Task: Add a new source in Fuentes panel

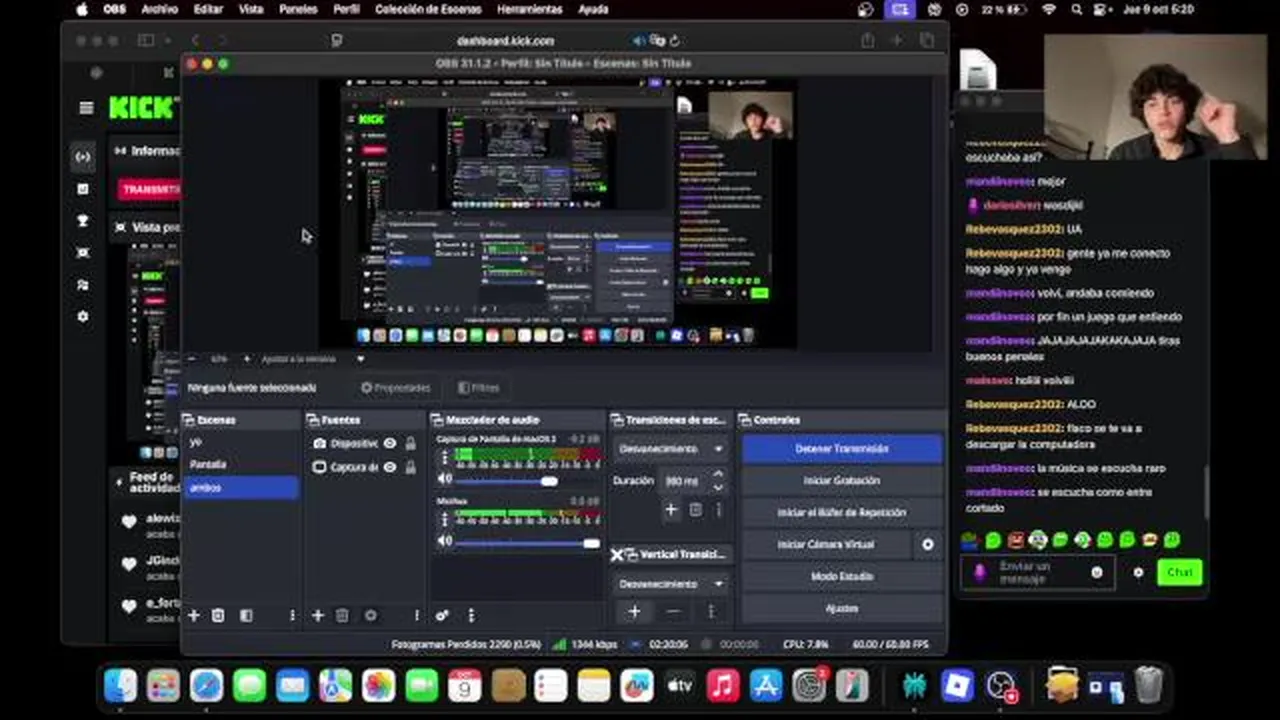Action: (318, 616)
